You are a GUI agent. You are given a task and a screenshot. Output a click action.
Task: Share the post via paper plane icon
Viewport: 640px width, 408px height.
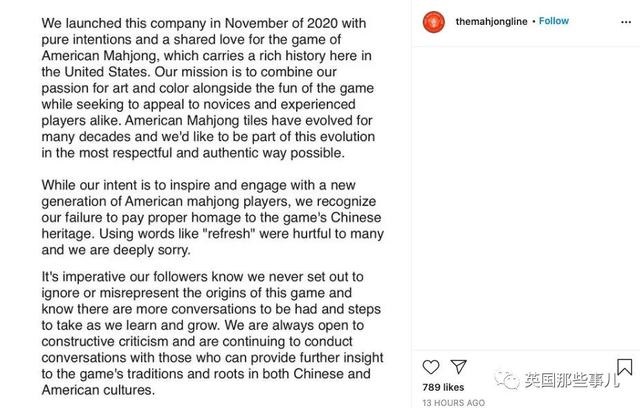pyautogui.click(x=458, y=365)
